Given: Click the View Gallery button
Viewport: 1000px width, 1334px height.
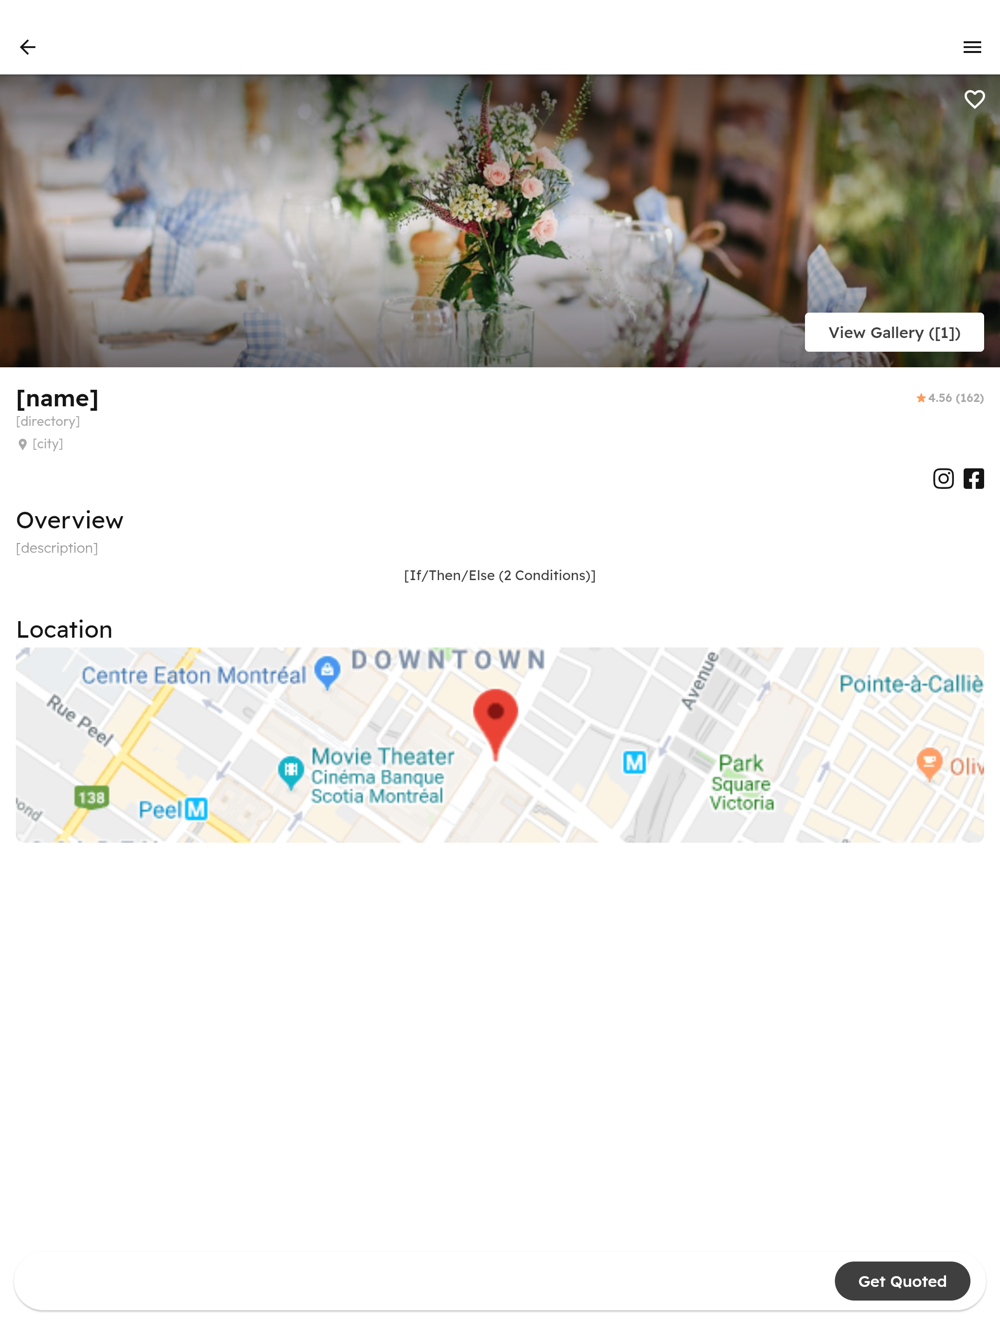Looking at the screenshot, I should (x=894, y=332).
